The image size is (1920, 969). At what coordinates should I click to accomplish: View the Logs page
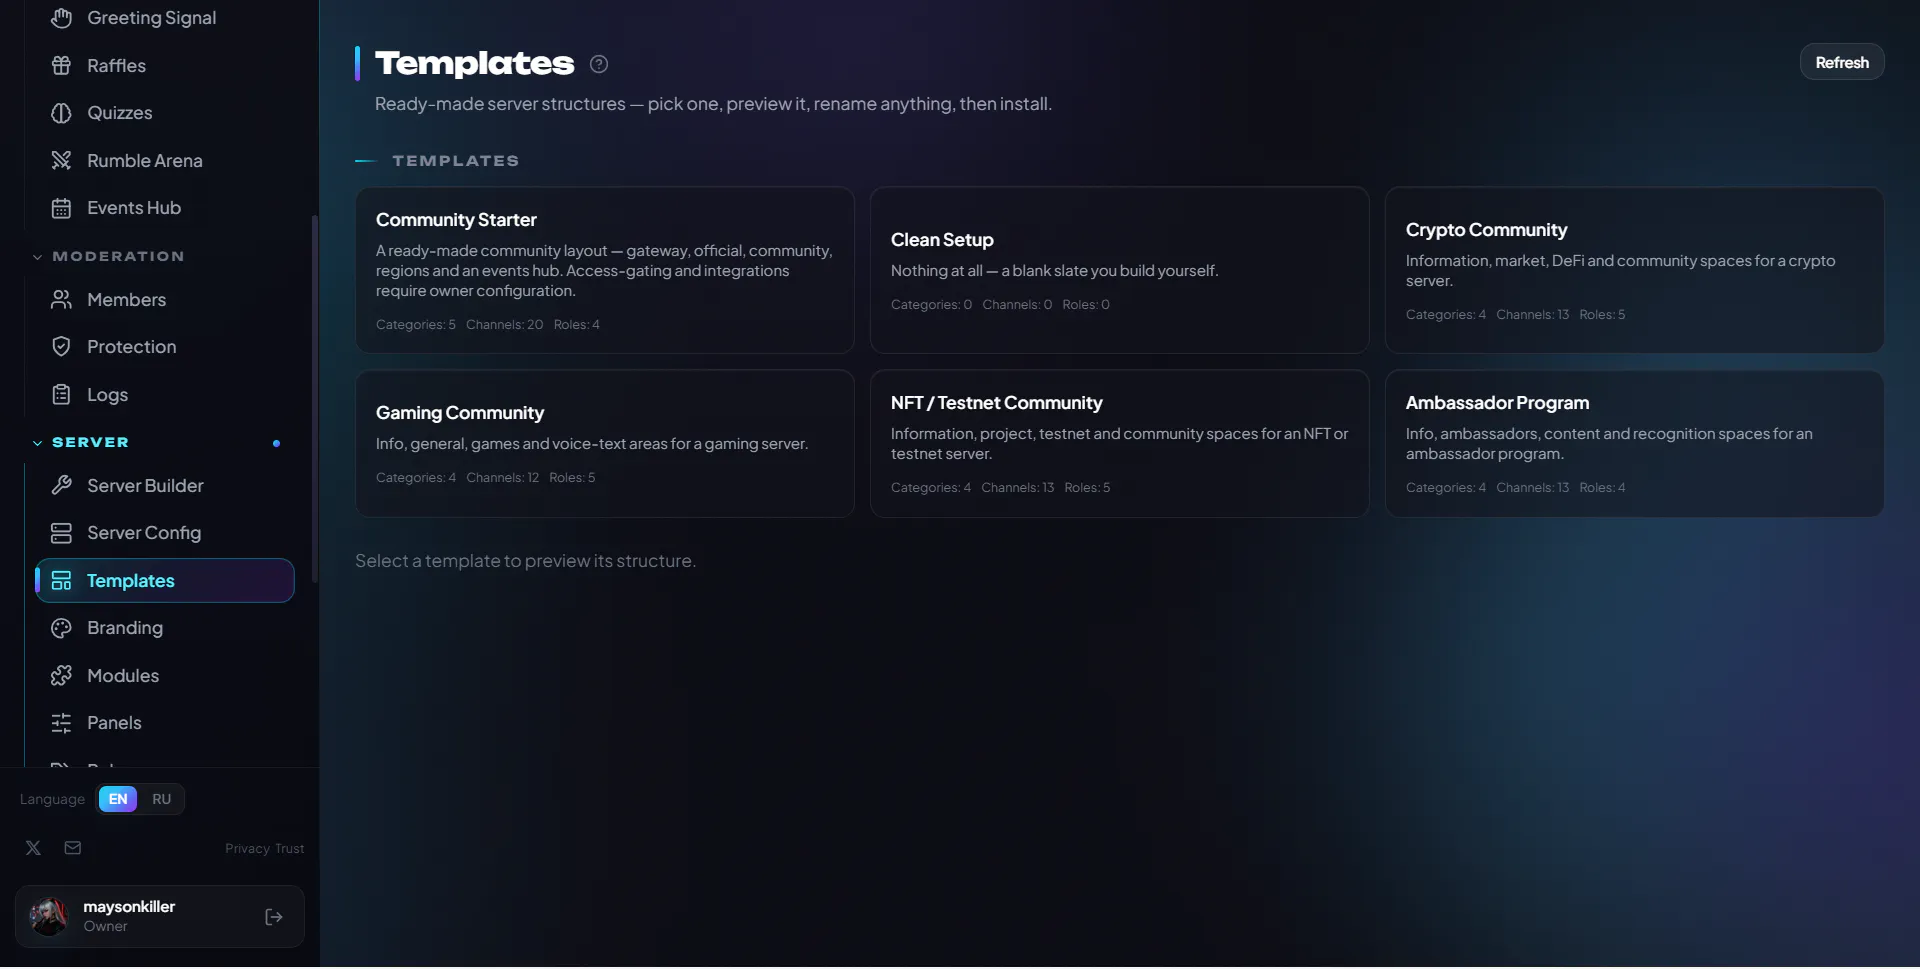(165, 395)
